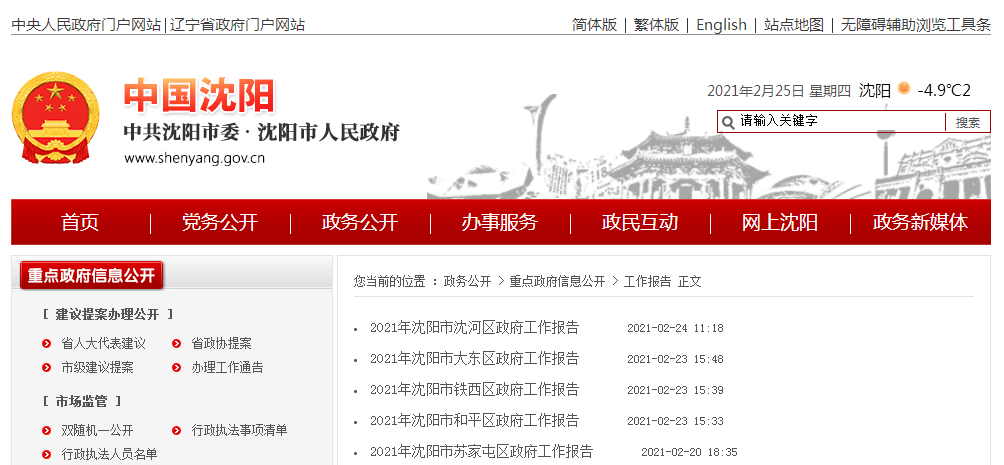The width and height of the screenshot is (1004, 465).
Task: Open 首页 in the red navigation bar
Action: click(x=80, y=222)
